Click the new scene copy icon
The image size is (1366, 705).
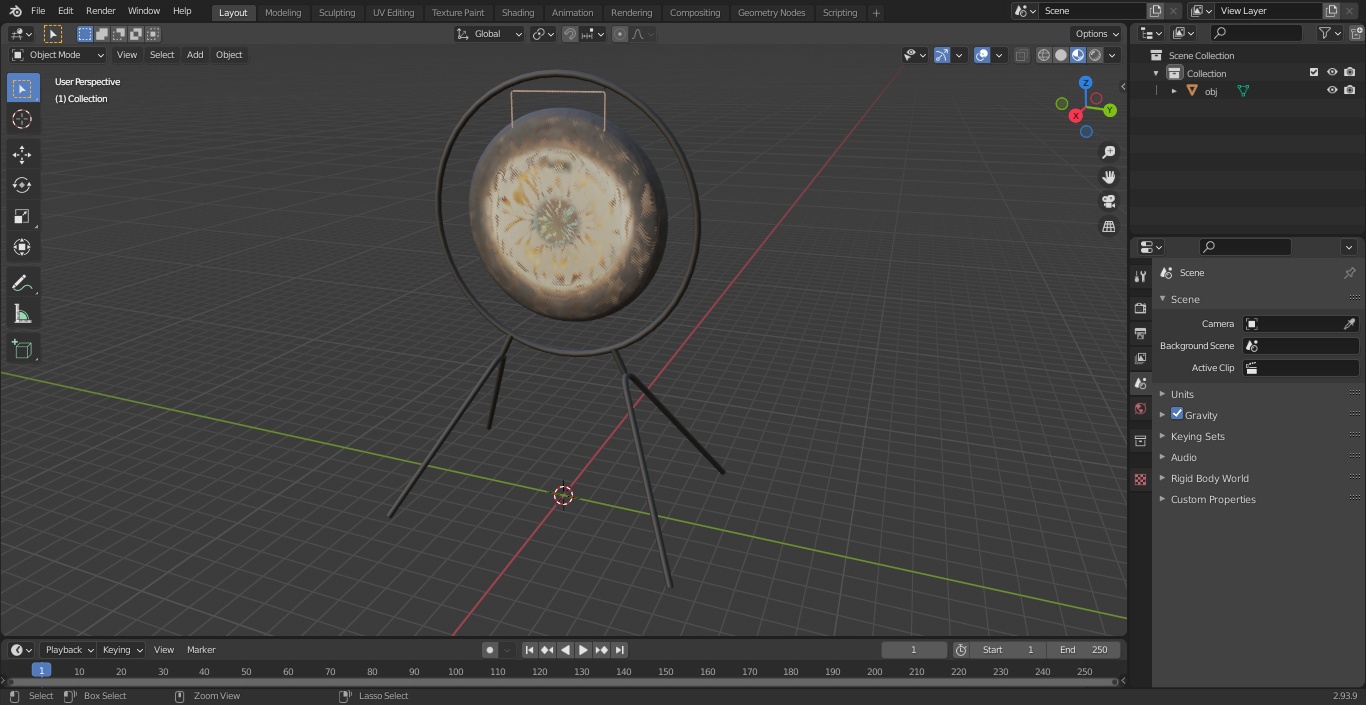coord(1155,11)
